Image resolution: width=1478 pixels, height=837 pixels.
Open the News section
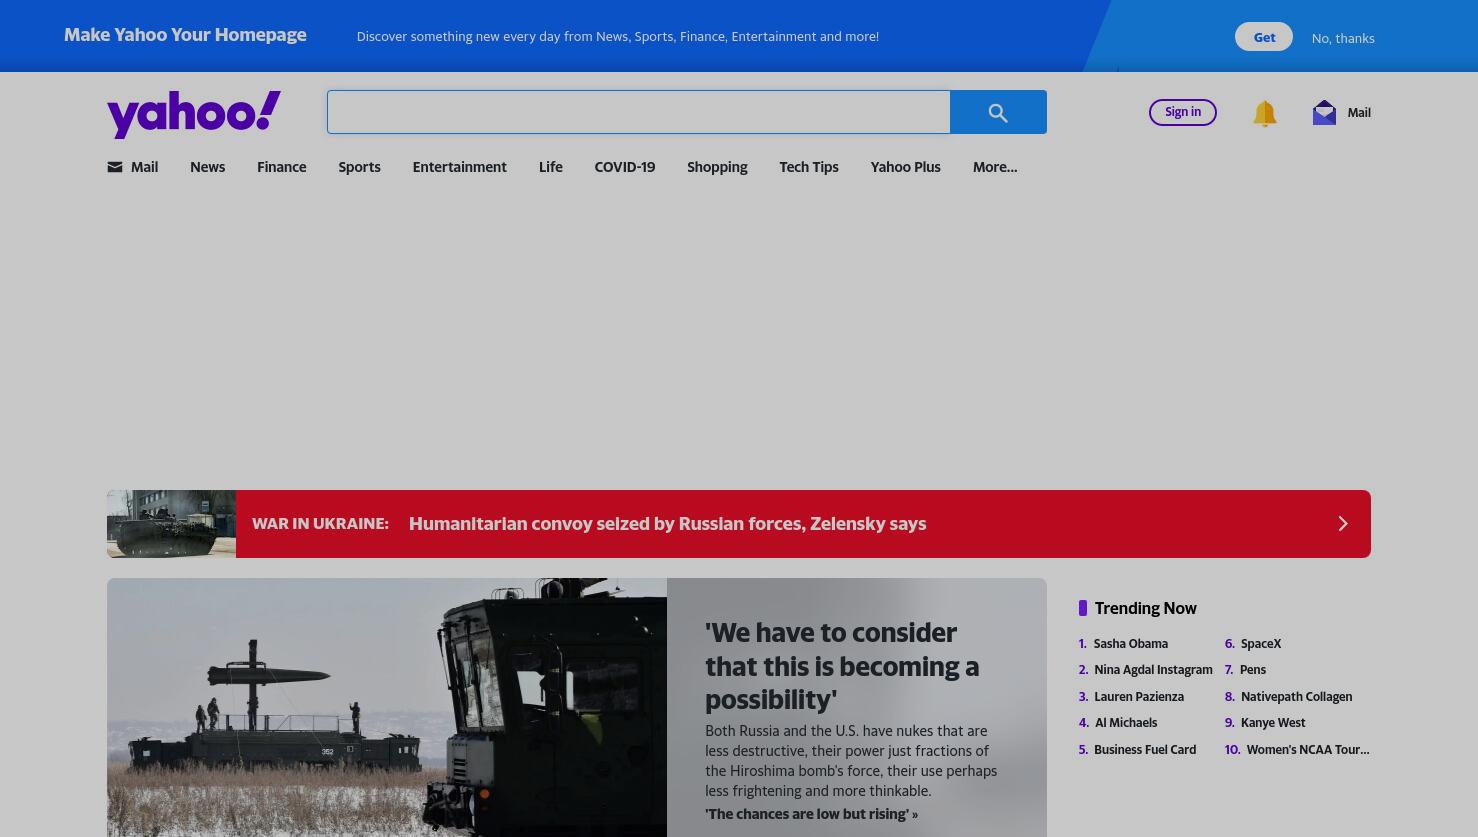point(207,167)
